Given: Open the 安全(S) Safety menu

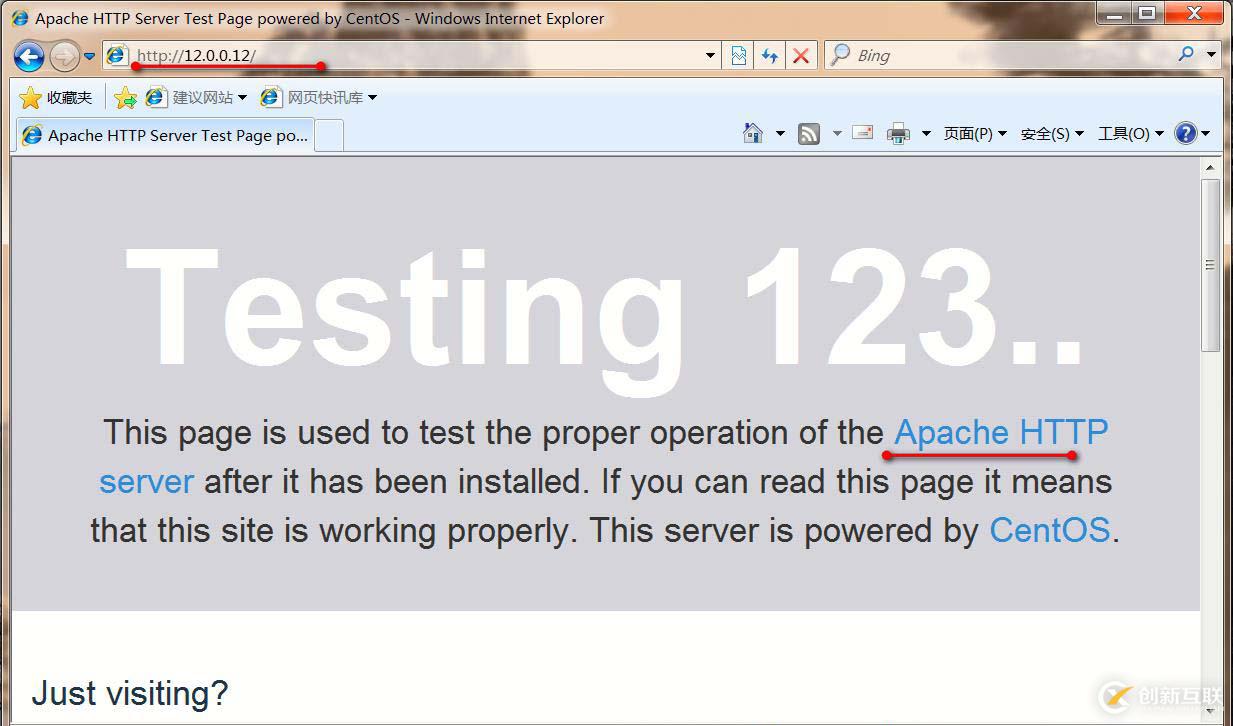Looking at the screenshot, I should click(x=1052, y=134).
